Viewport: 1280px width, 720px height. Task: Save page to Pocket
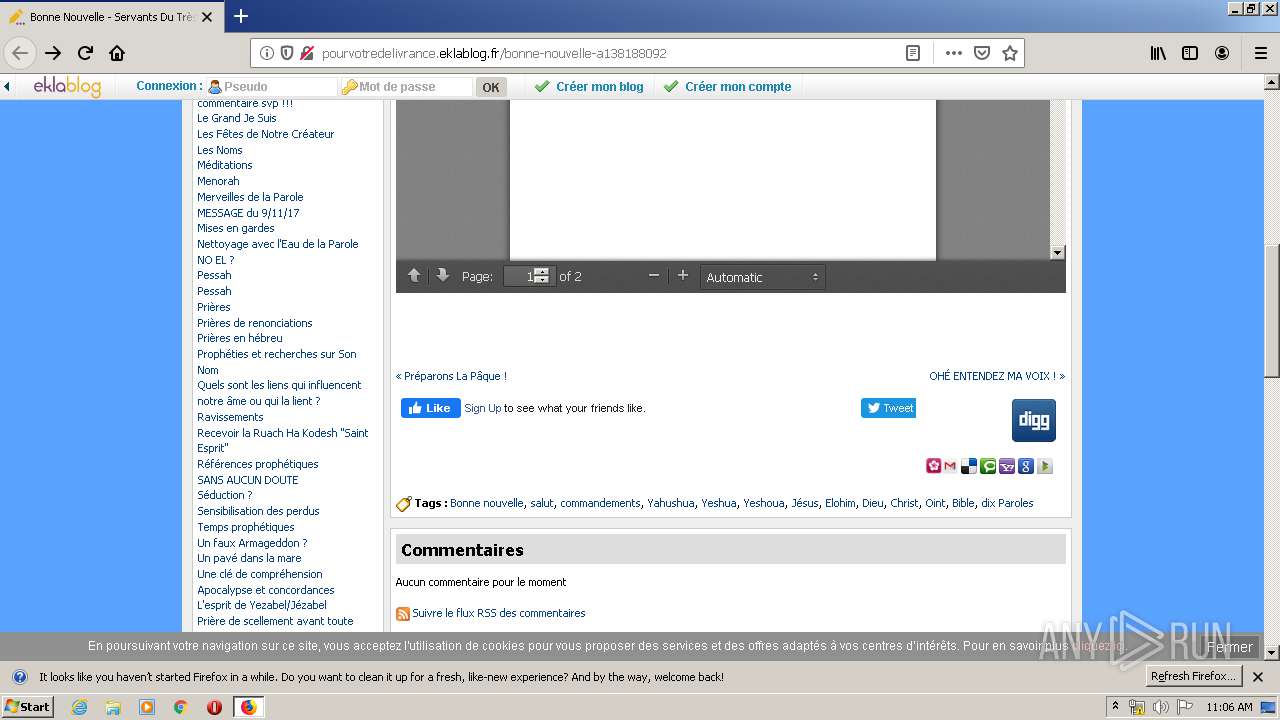pos(982,53)
